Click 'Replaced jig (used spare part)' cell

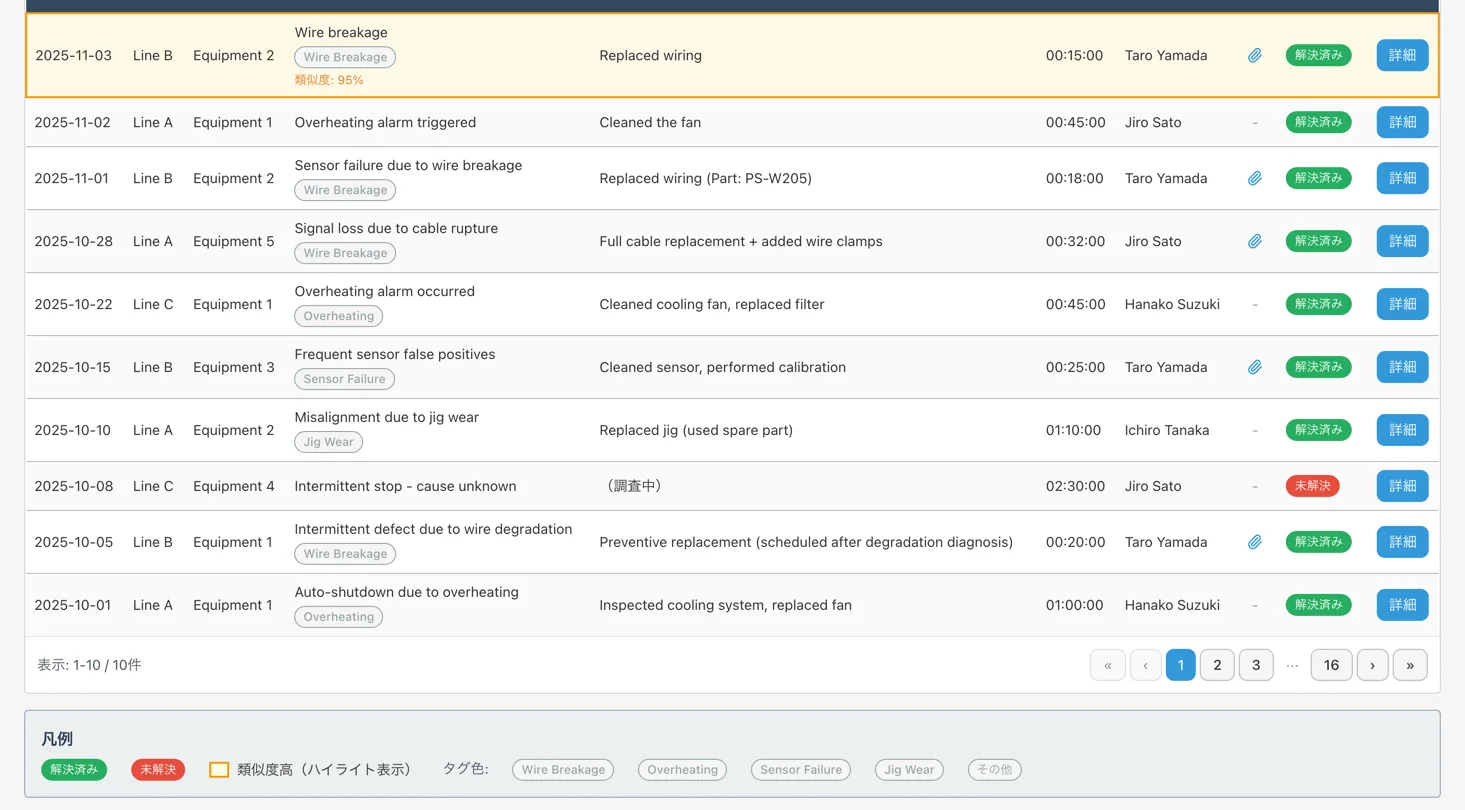696,430
